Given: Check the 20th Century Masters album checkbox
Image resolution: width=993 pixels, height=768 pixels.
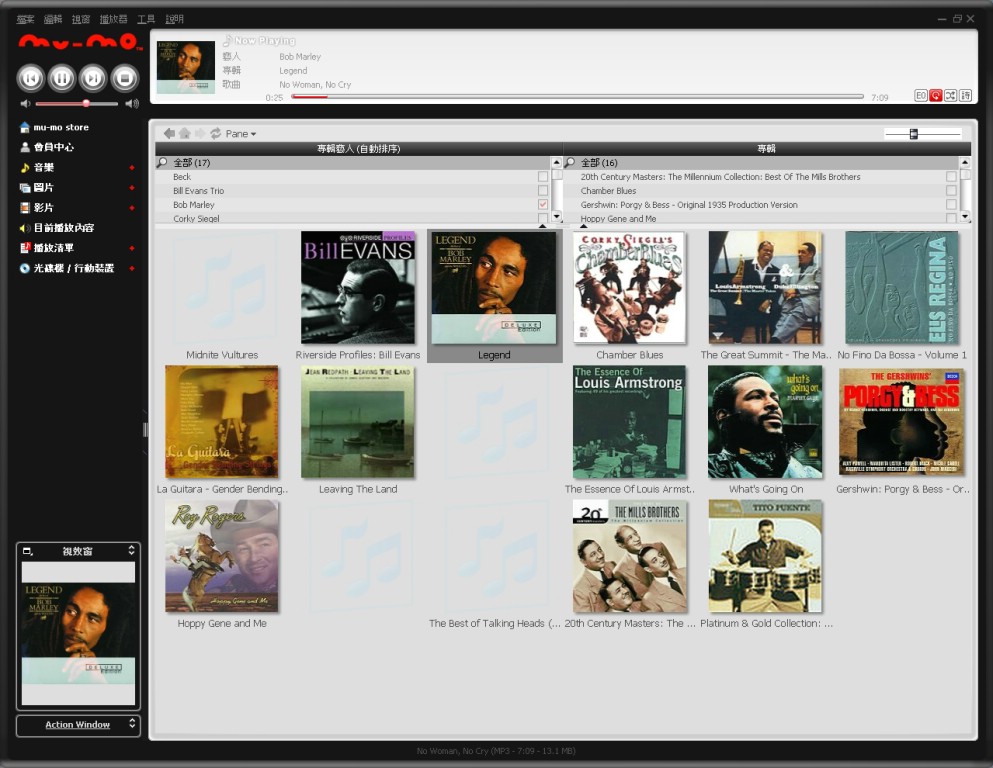Looking at the screenshot, I should tap(951, 177).
